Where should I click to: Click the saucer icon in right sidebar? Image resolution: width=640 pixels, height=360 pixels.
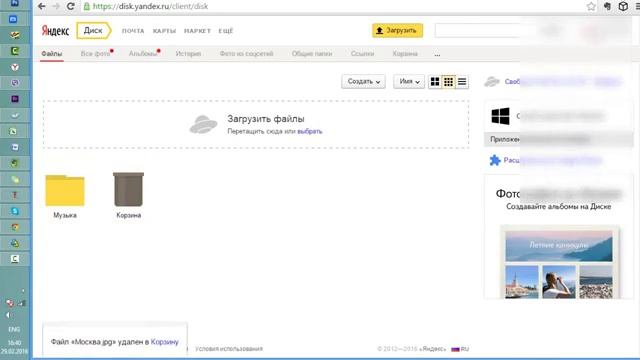pos(492,82)
